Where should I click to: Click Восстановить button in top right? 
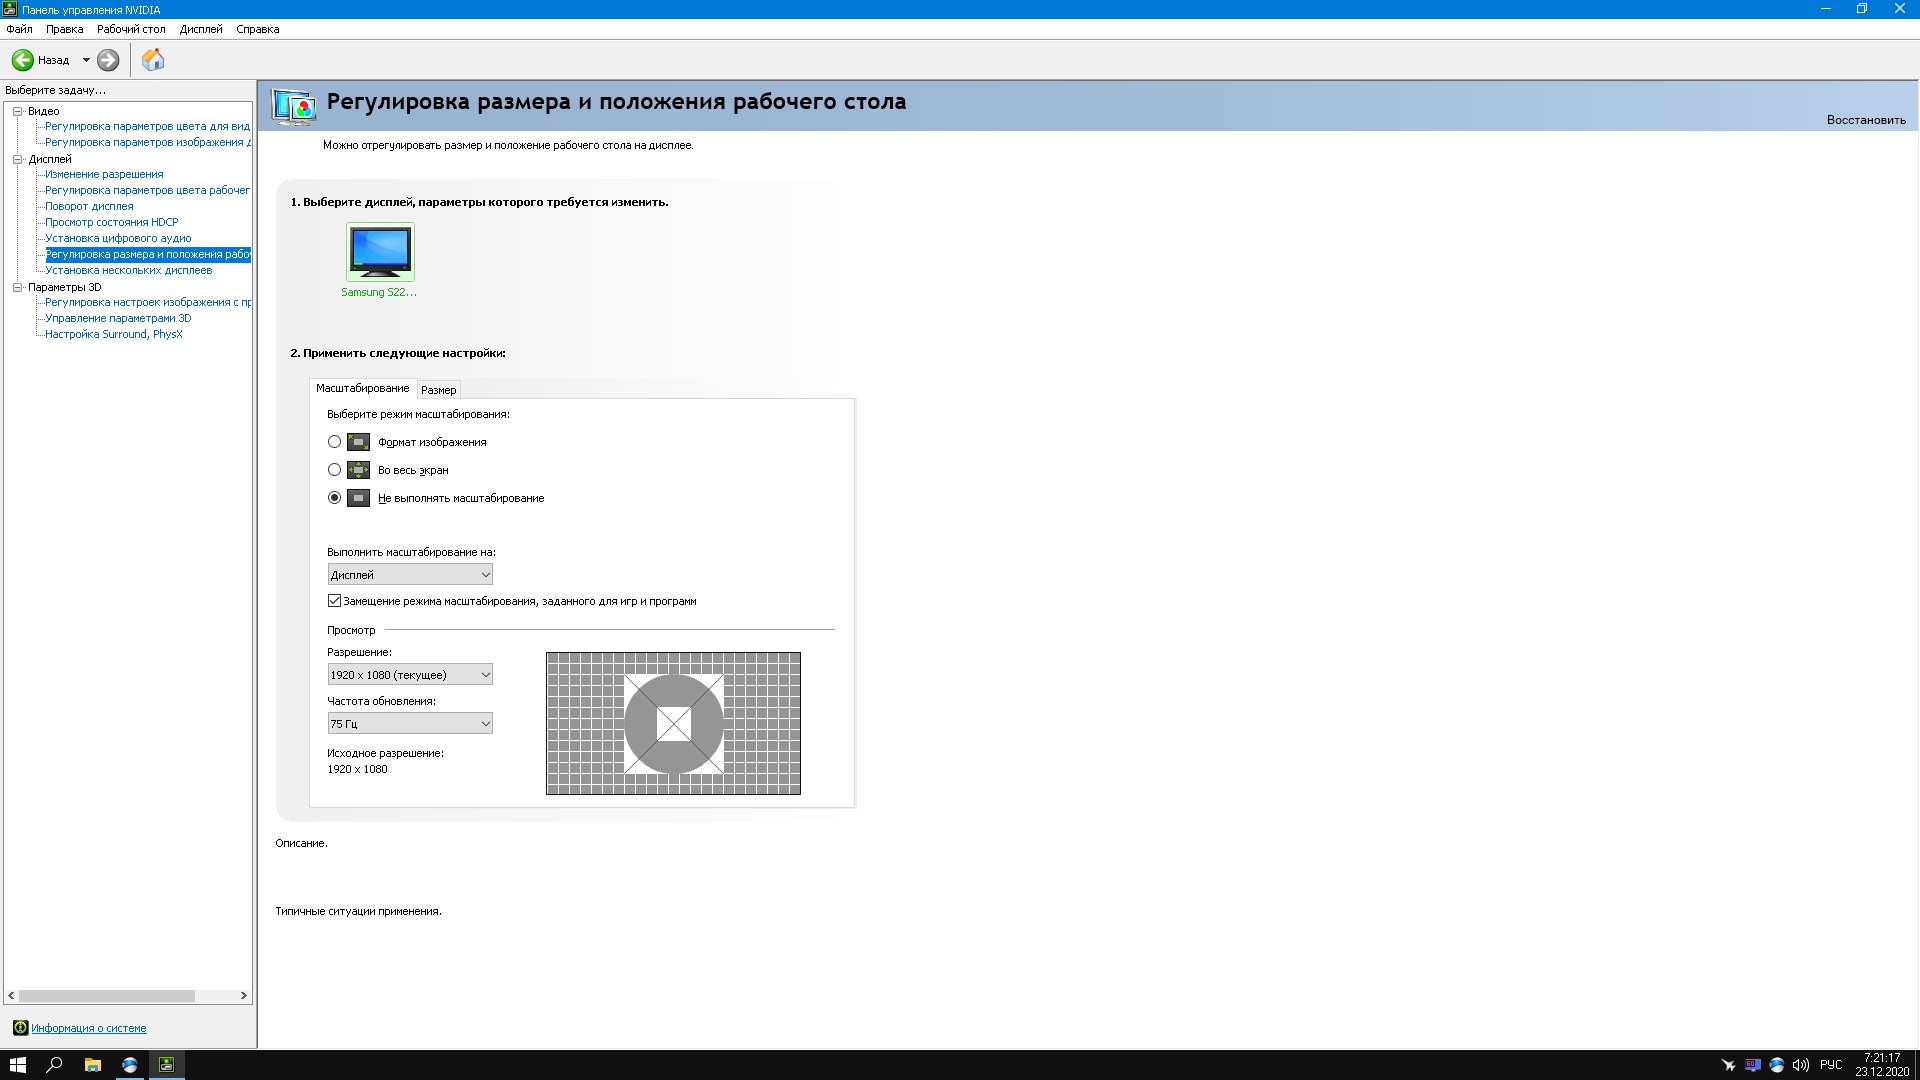(1866, 120)
